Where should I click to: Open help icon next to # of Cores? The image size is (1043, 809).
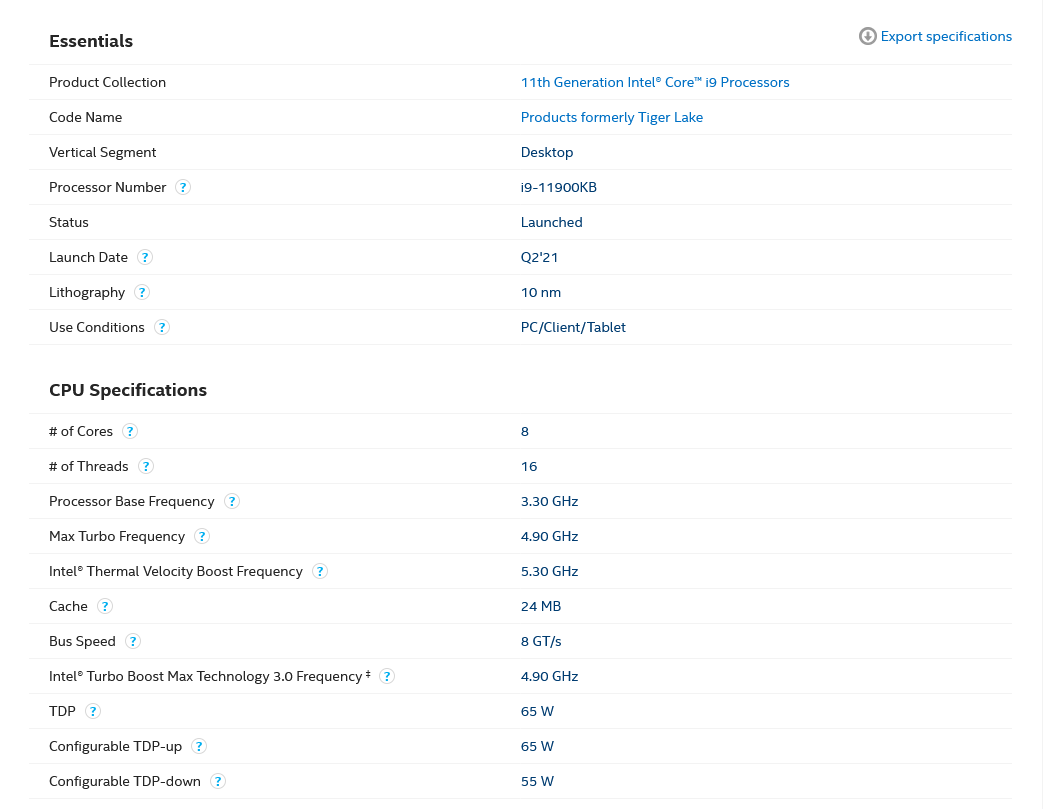tap(130, 432)
